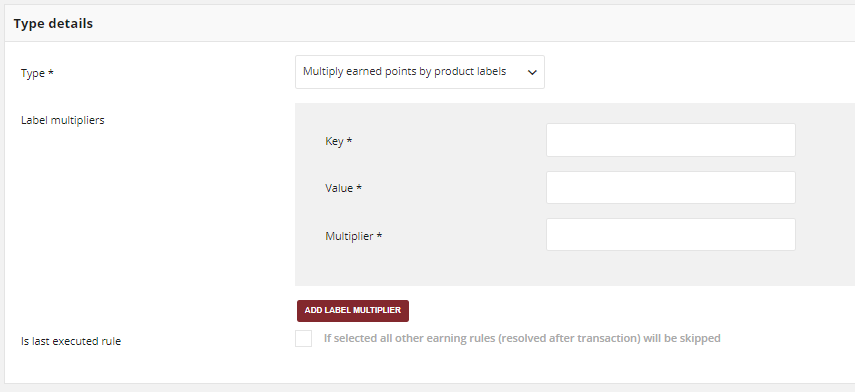Click the "Key *" field label

[x=339, y=141]
